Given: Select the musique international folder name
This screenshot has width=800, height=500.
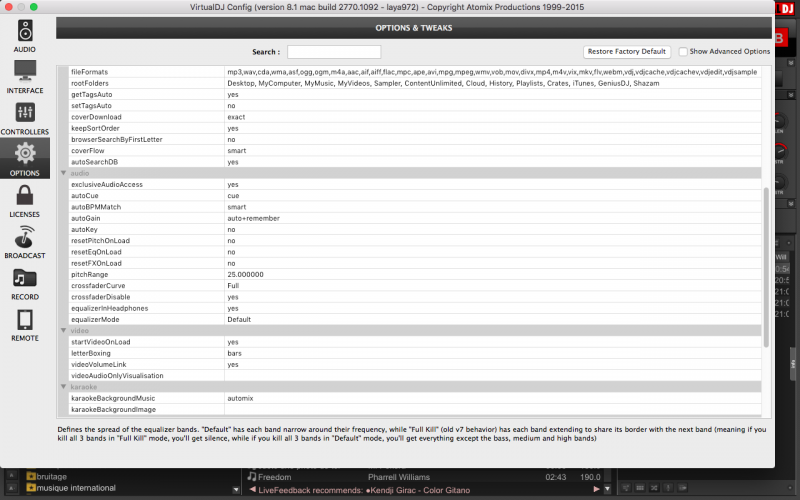Looking at the screenshot, I should [76, 488].
